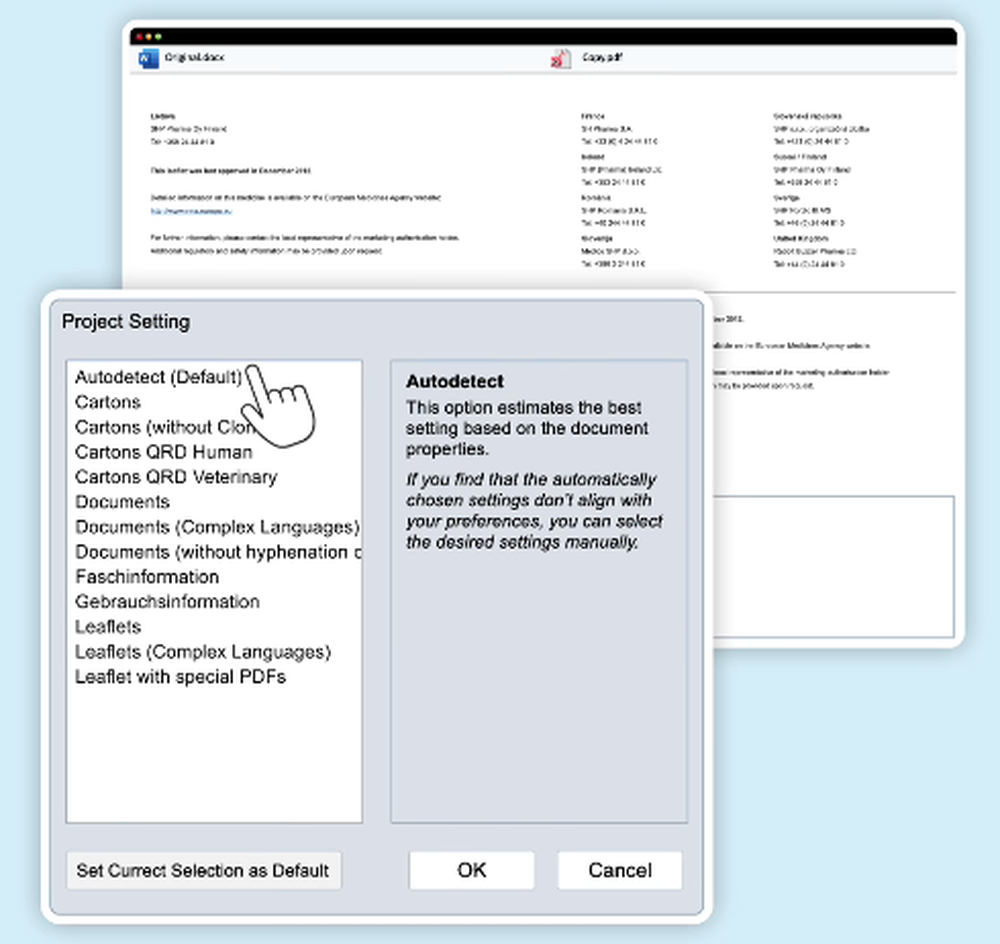This screenshot has width=1000, height=944.
Task: Choose Leaflet with special PDFs
Action: click(180, 677)
